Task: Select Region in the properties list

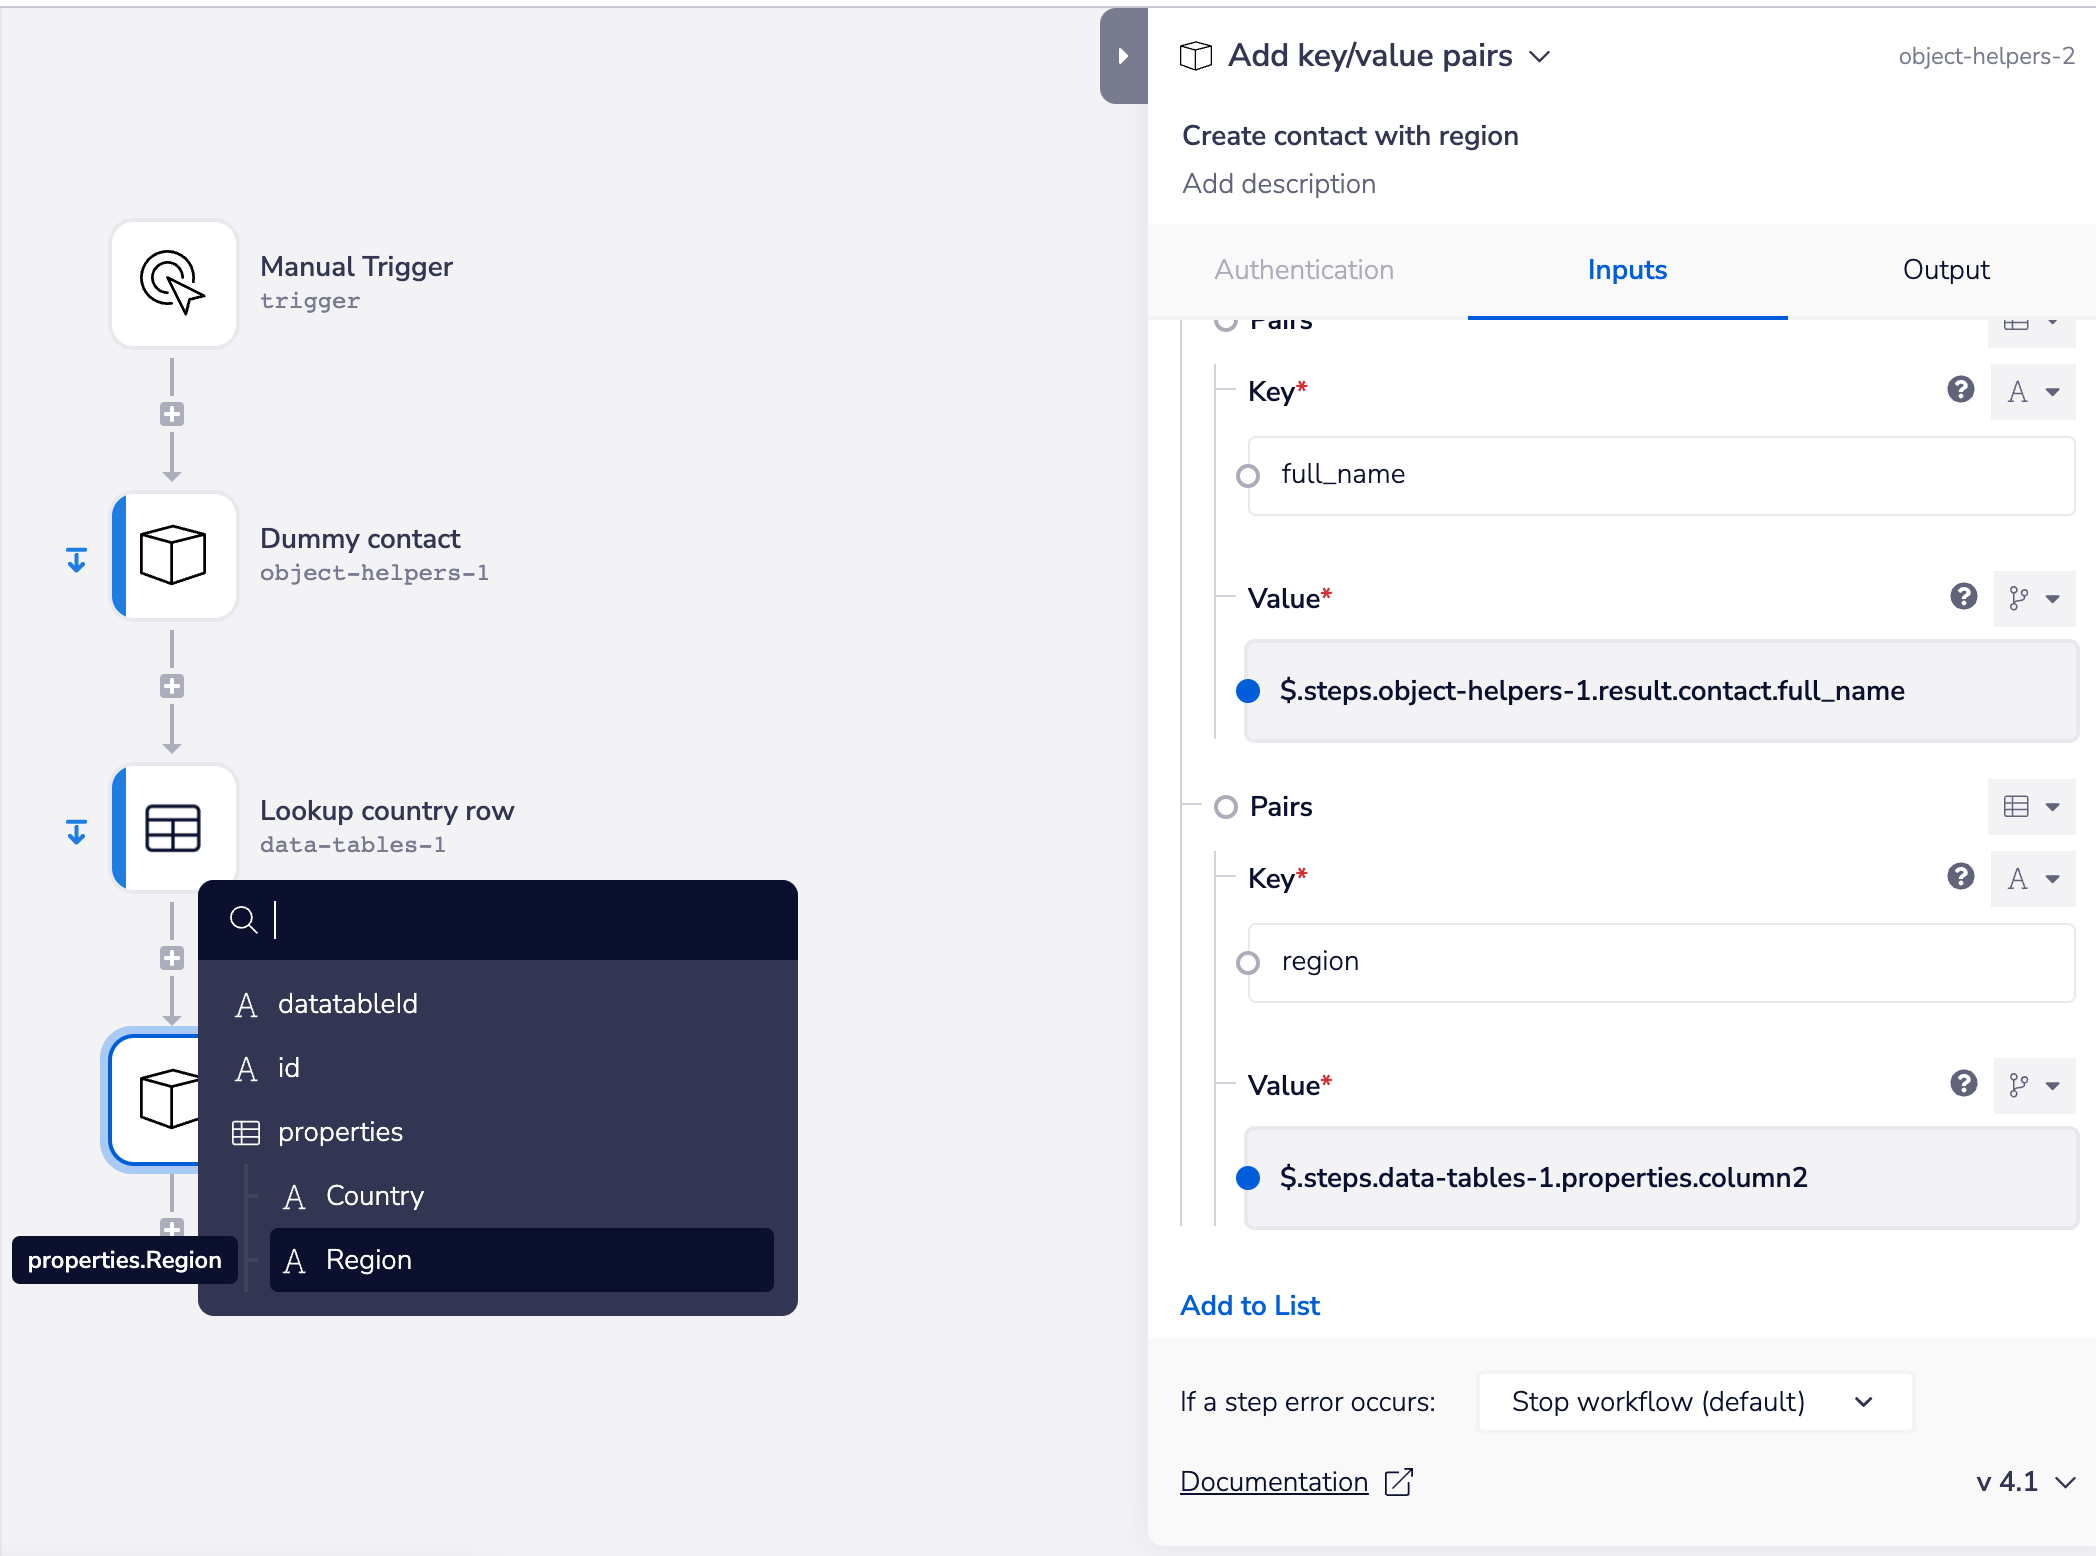Action: pos(369,1259)
